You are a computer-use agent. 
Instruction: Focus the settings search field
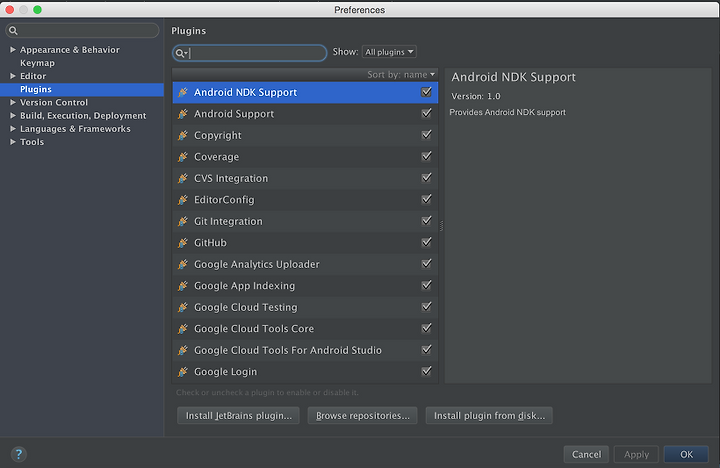(82, 31)
